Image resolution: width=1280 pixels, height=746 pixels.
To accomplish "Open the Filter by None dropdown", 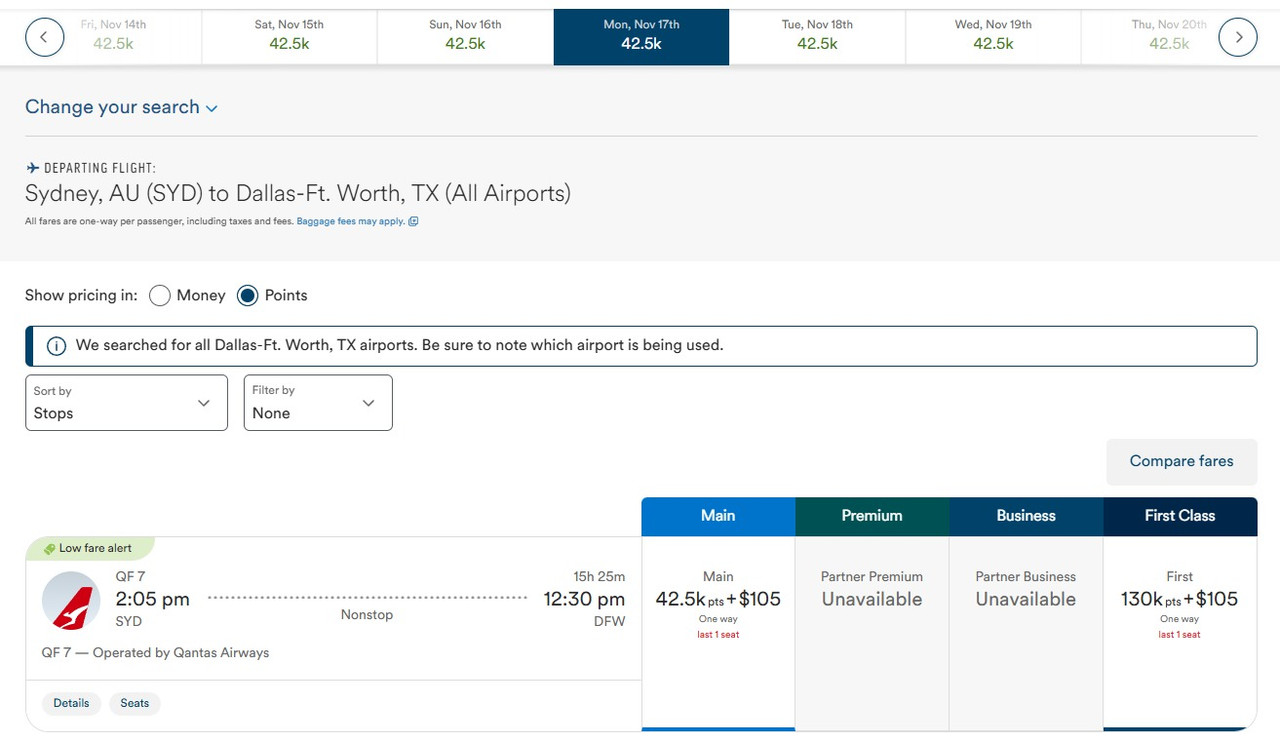I will (x=318, y=403).
